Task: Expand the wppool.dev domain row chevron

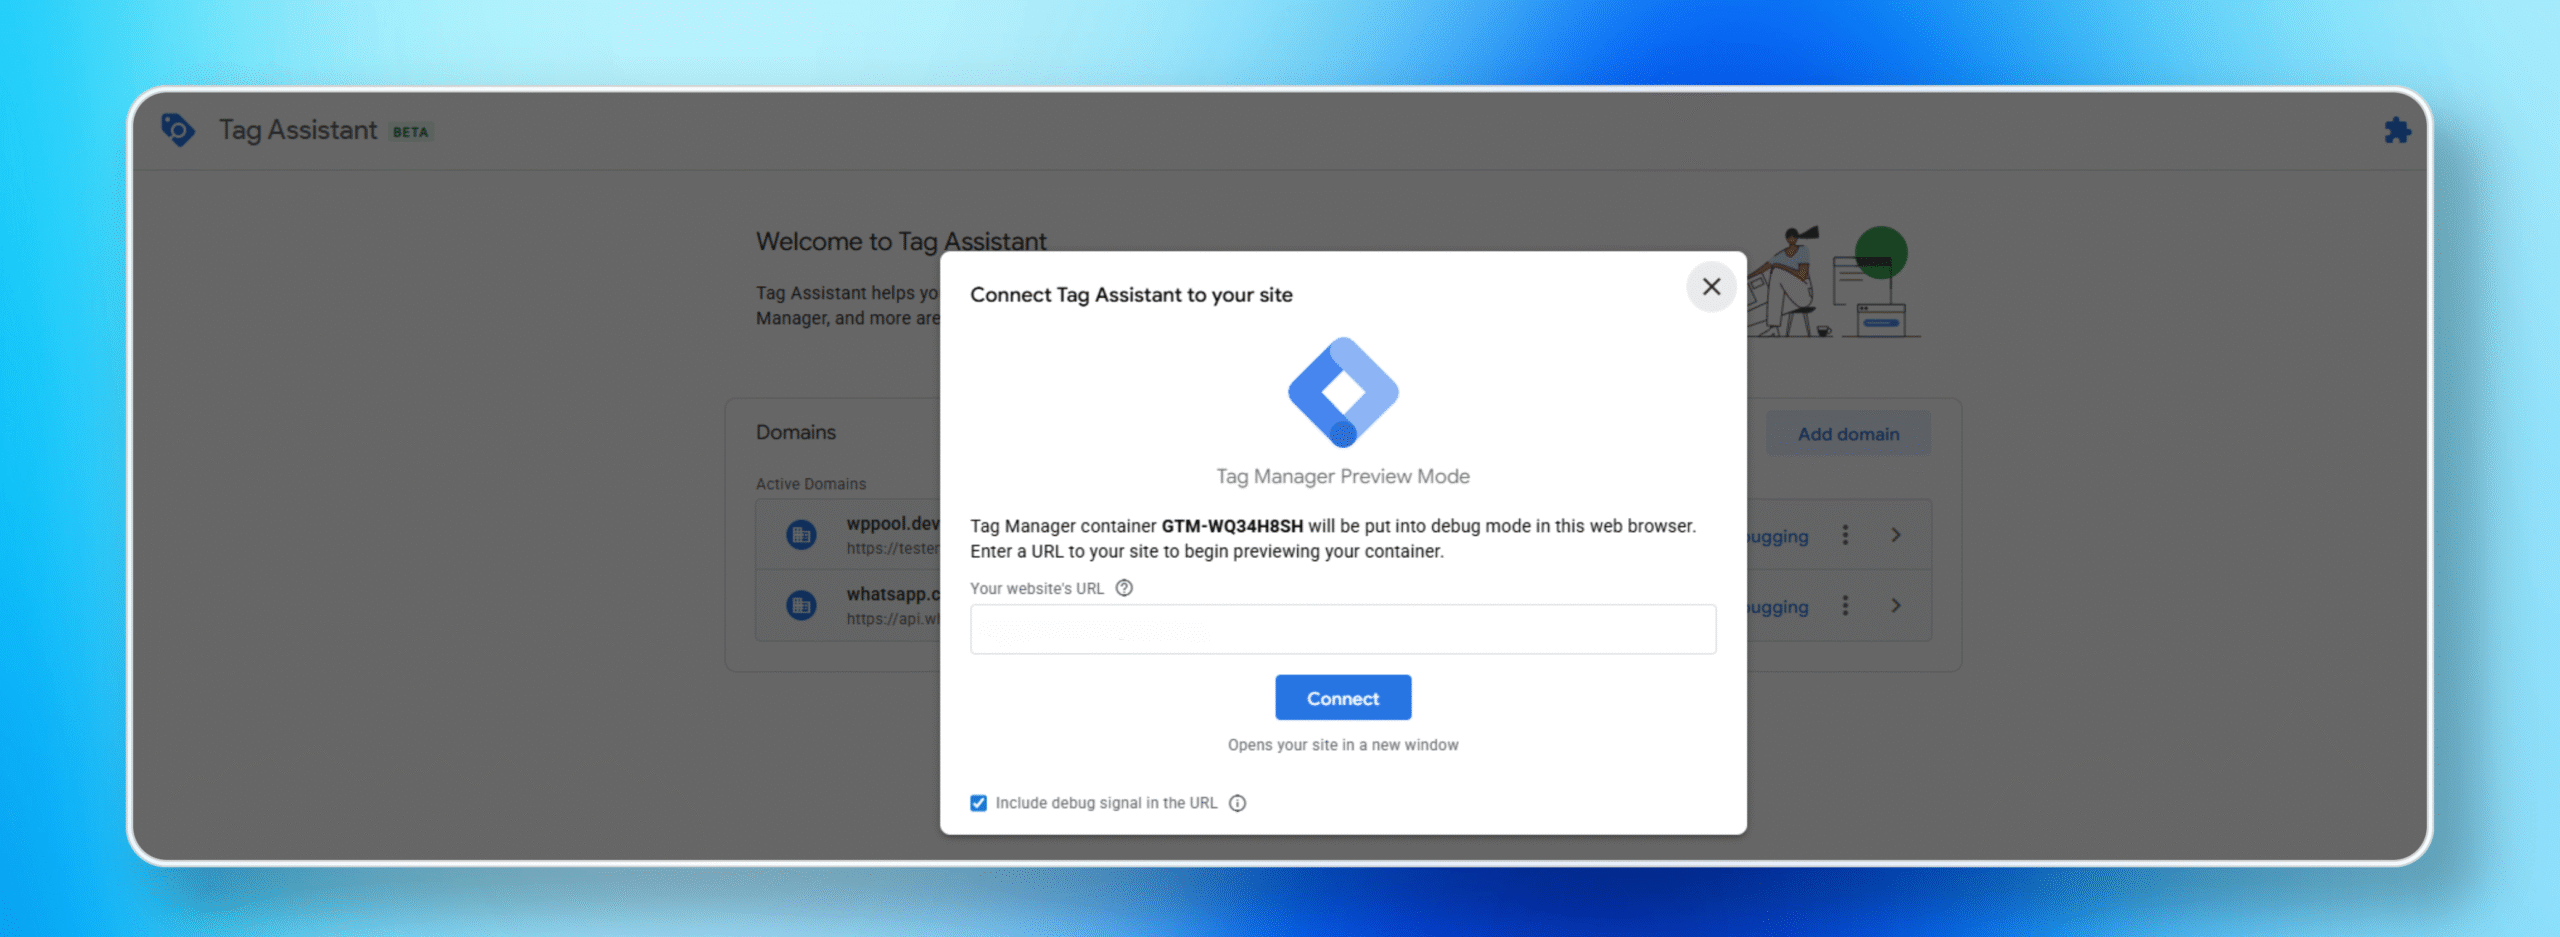Action: coord(1896,535)
